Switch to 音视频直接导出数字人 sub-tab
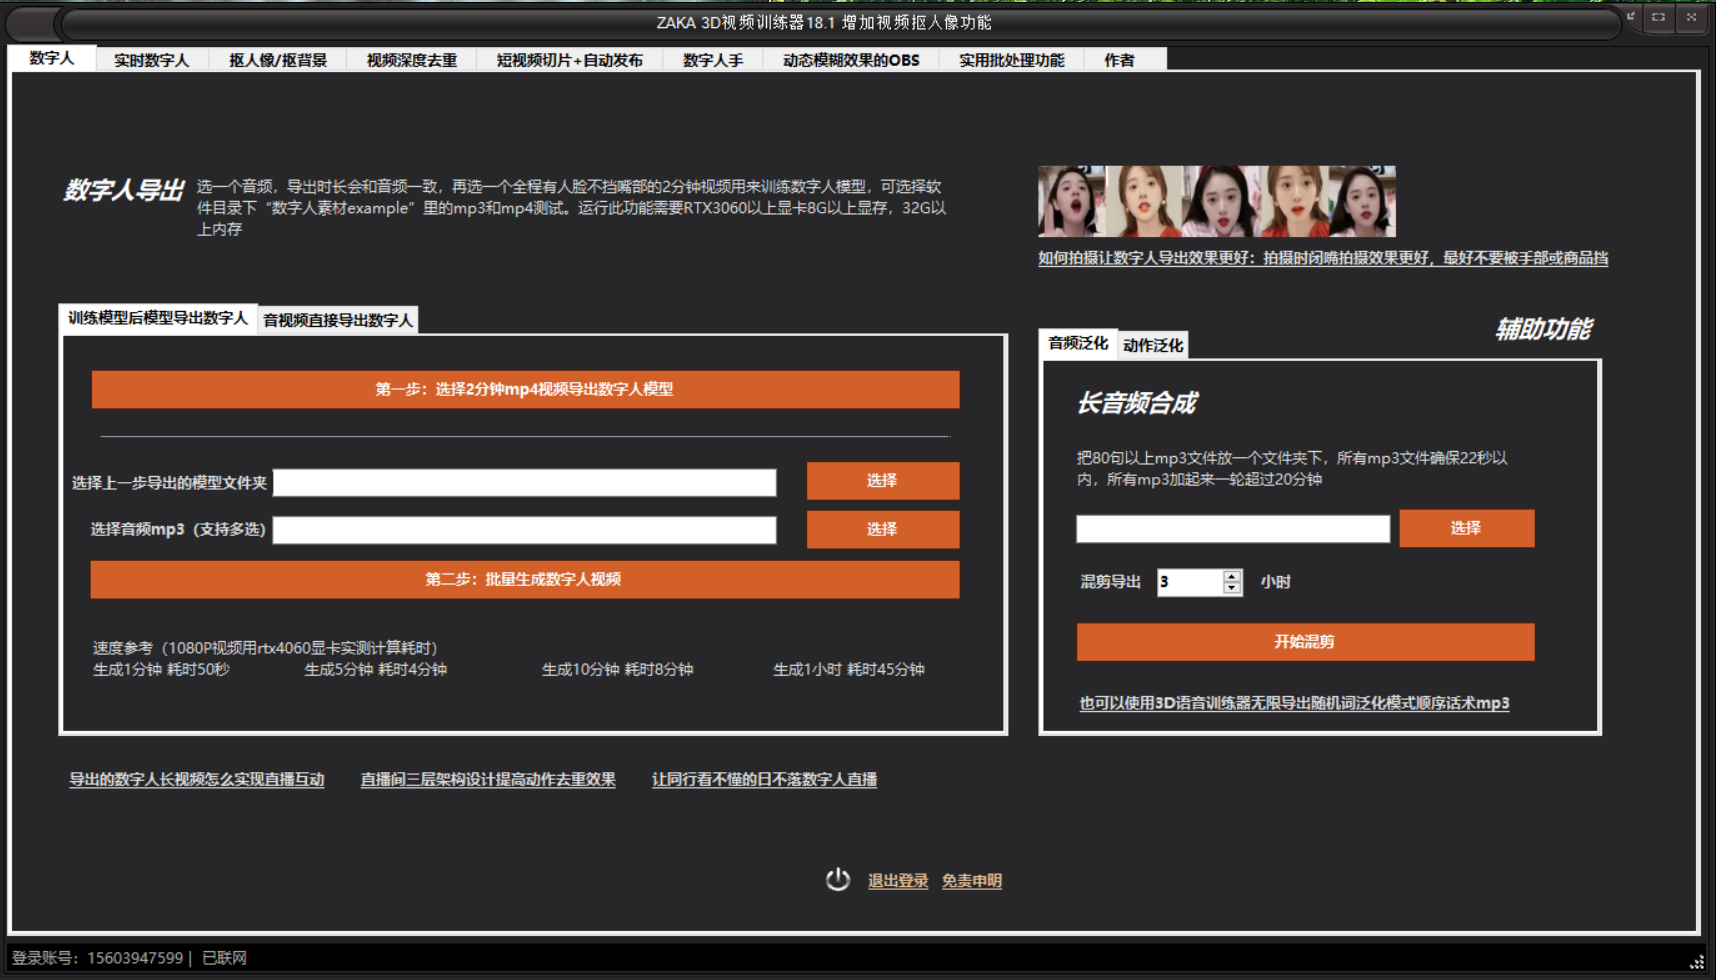 (338, 320)
